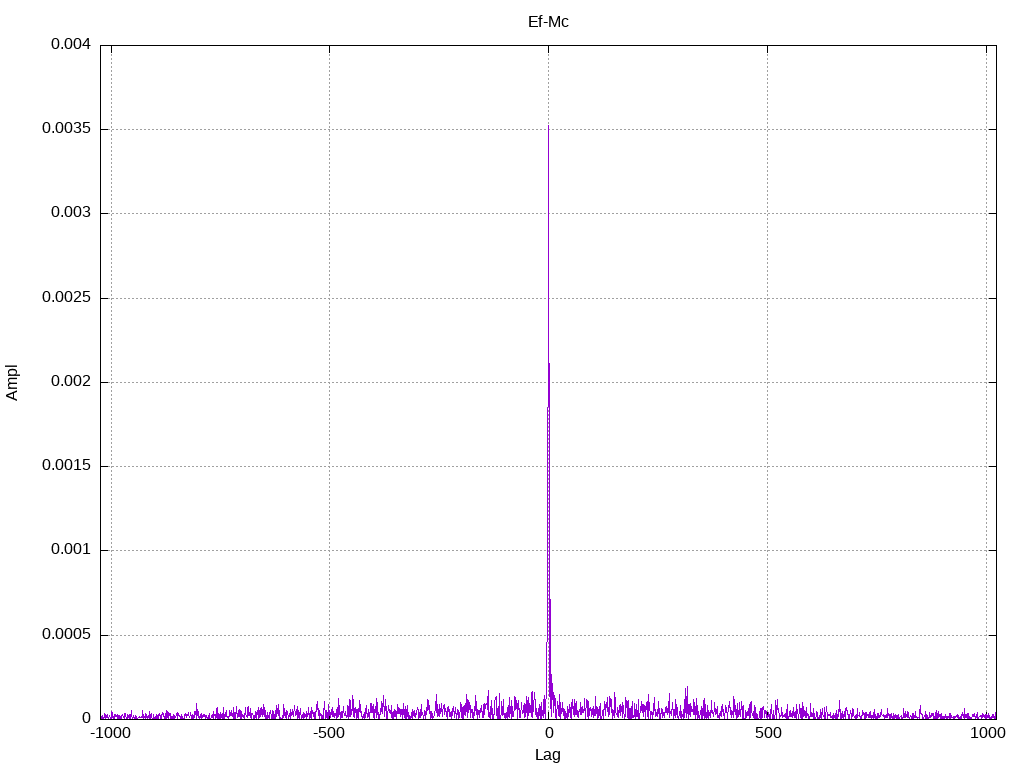Click the x-axis value -1000
The image size is (1024, 768).
tap(110, 733)
